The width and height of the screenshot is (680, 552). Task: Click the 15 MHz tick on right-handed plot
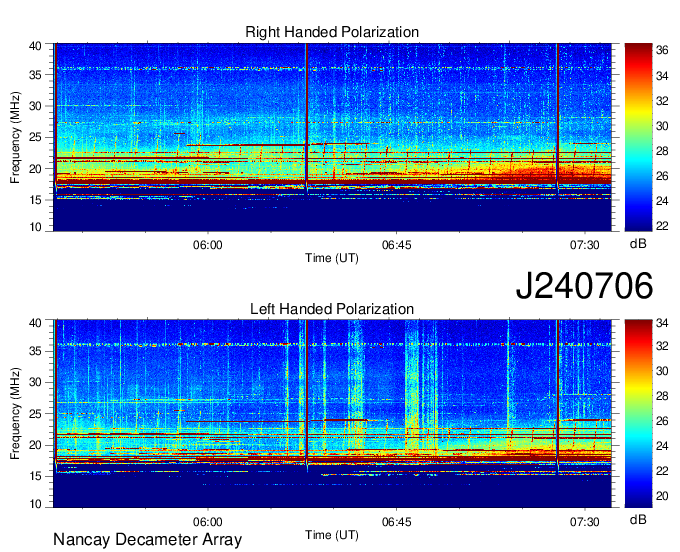click(x=35, y=200)
